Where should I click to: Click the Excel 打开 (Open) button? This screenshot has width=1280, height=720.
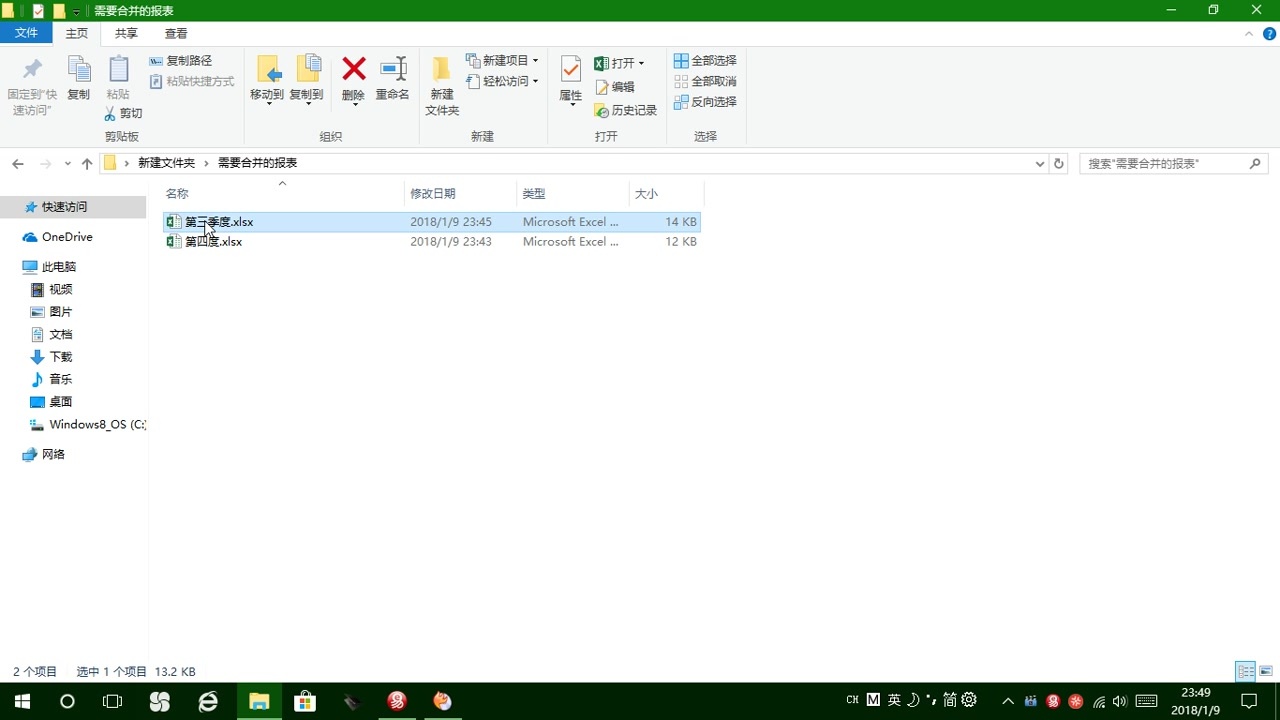point(614,63)
